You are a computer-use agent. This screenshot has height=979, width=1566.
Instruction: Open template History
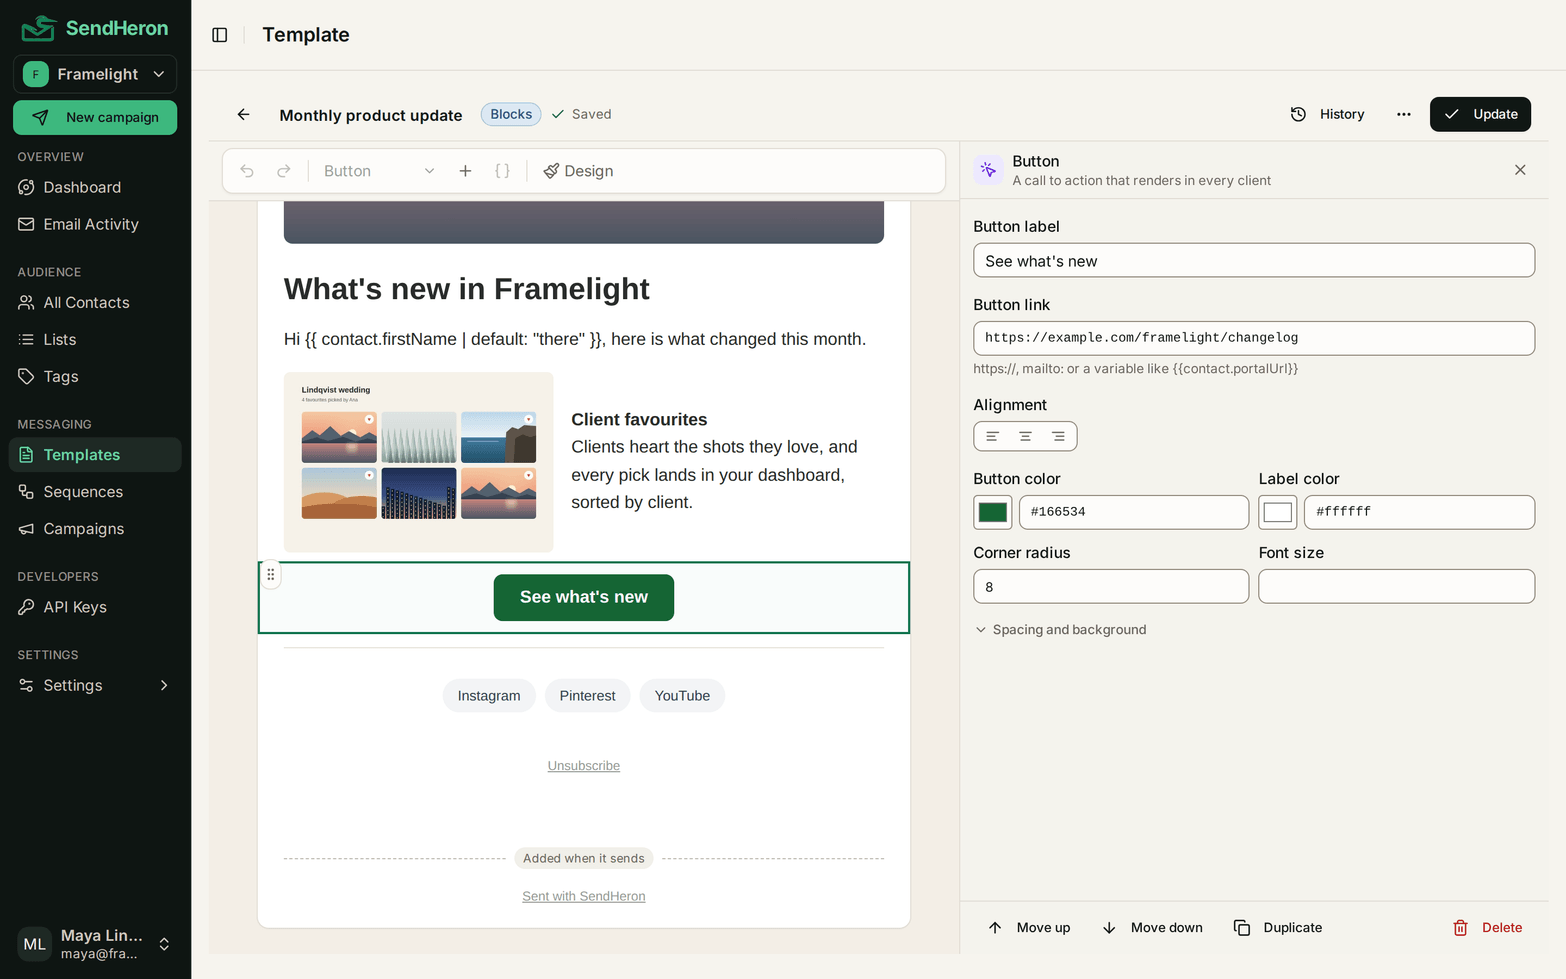click(x=1327, y=114)
